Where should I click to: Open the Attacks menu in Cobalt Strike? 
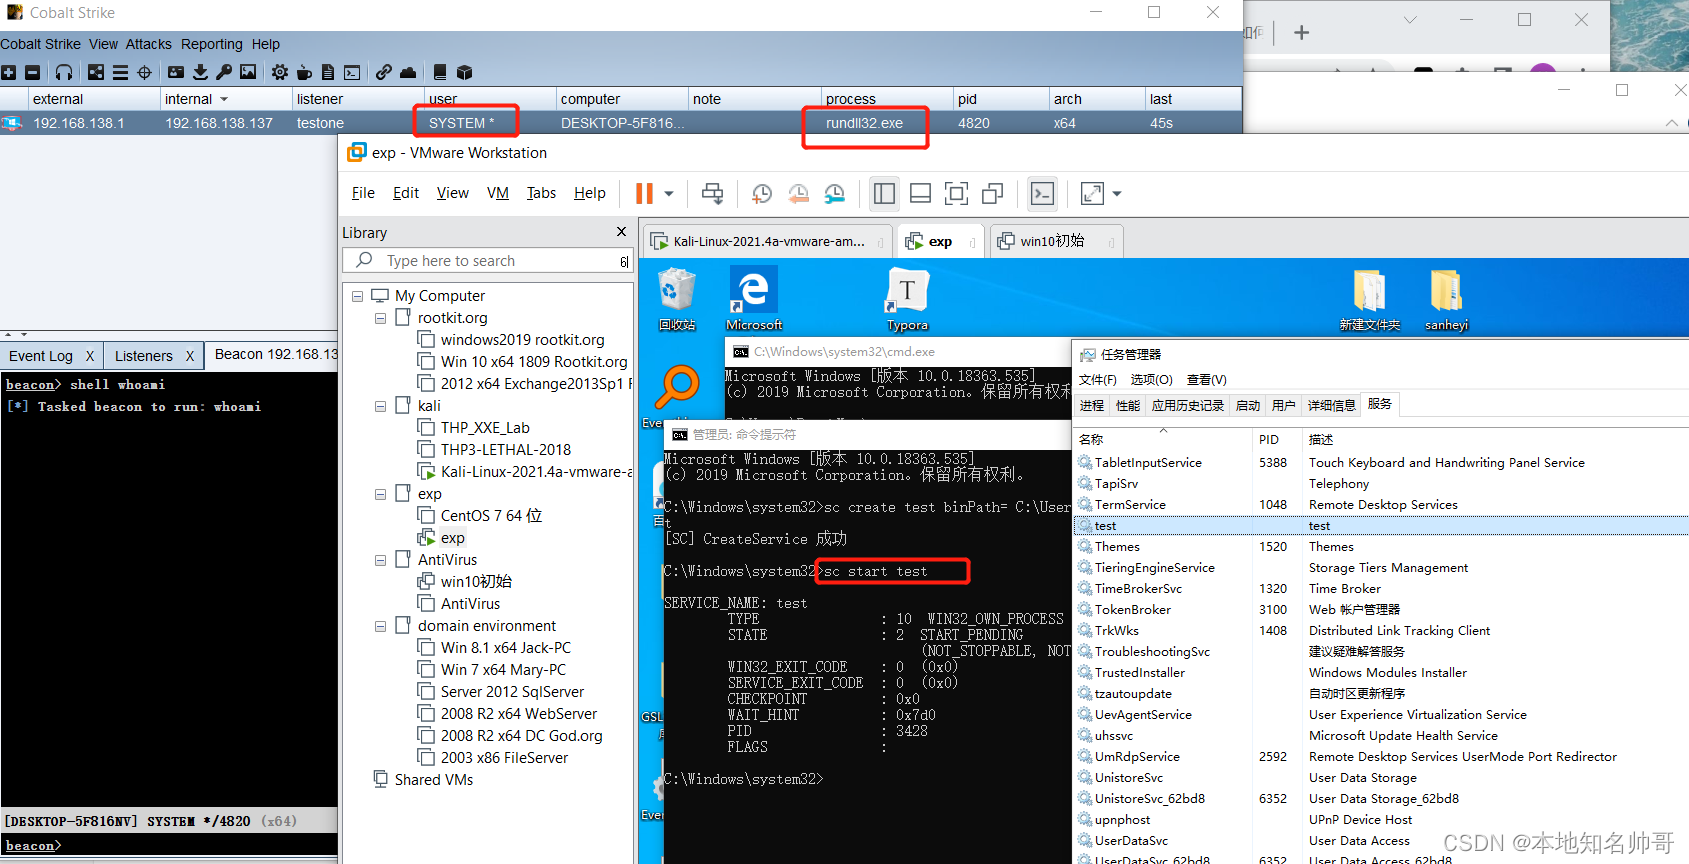(148, 44)
